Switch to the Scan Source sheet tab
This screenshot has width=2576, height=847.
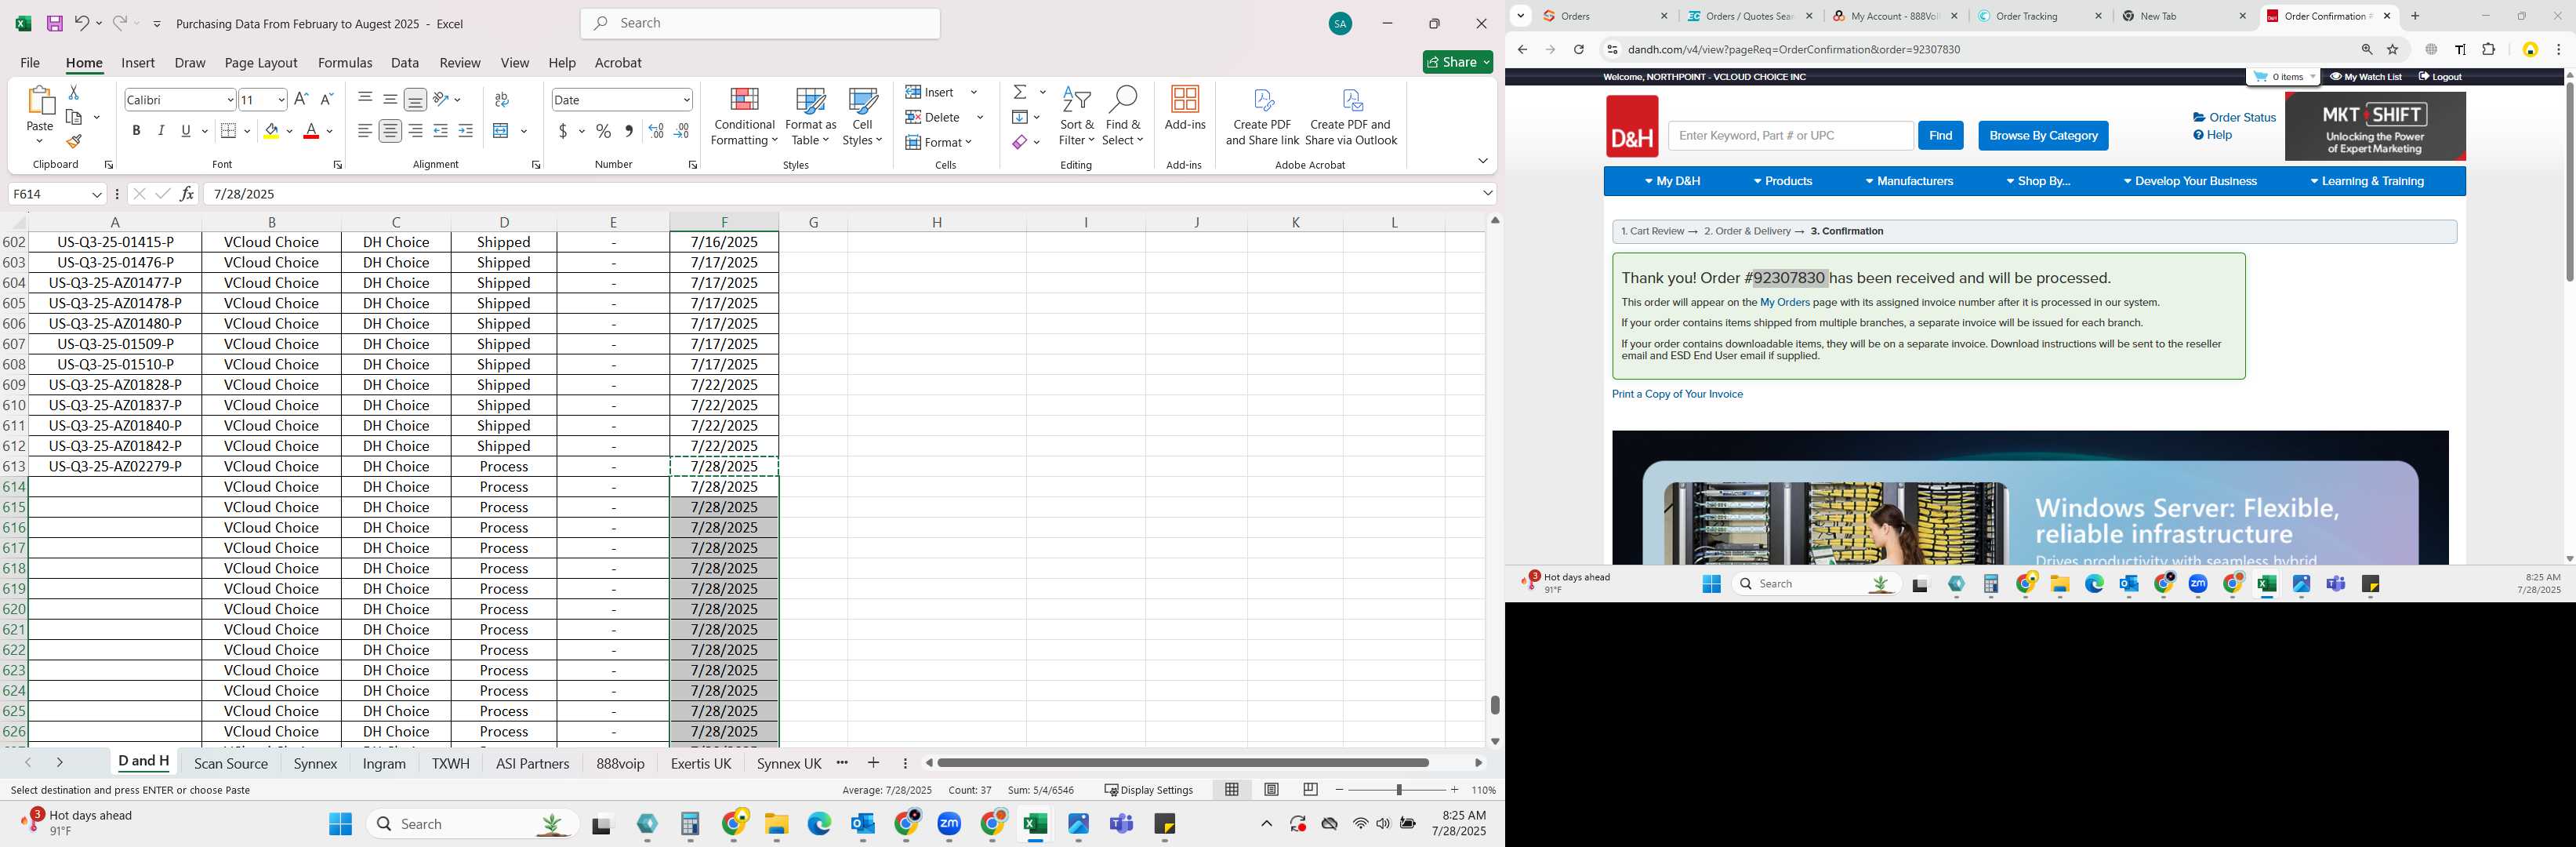231,763
